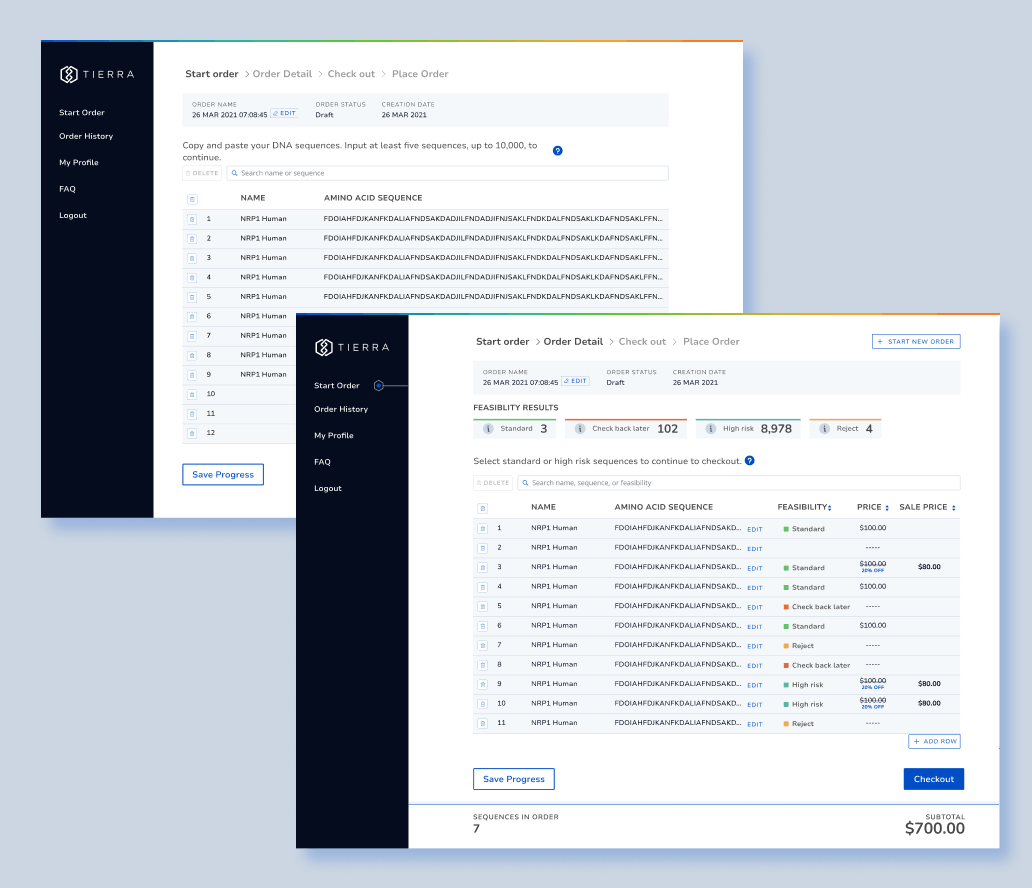Sort the table by the Price column
Image resolution: width=1032 pixels, height=888 pixels.
coord(887,508)
